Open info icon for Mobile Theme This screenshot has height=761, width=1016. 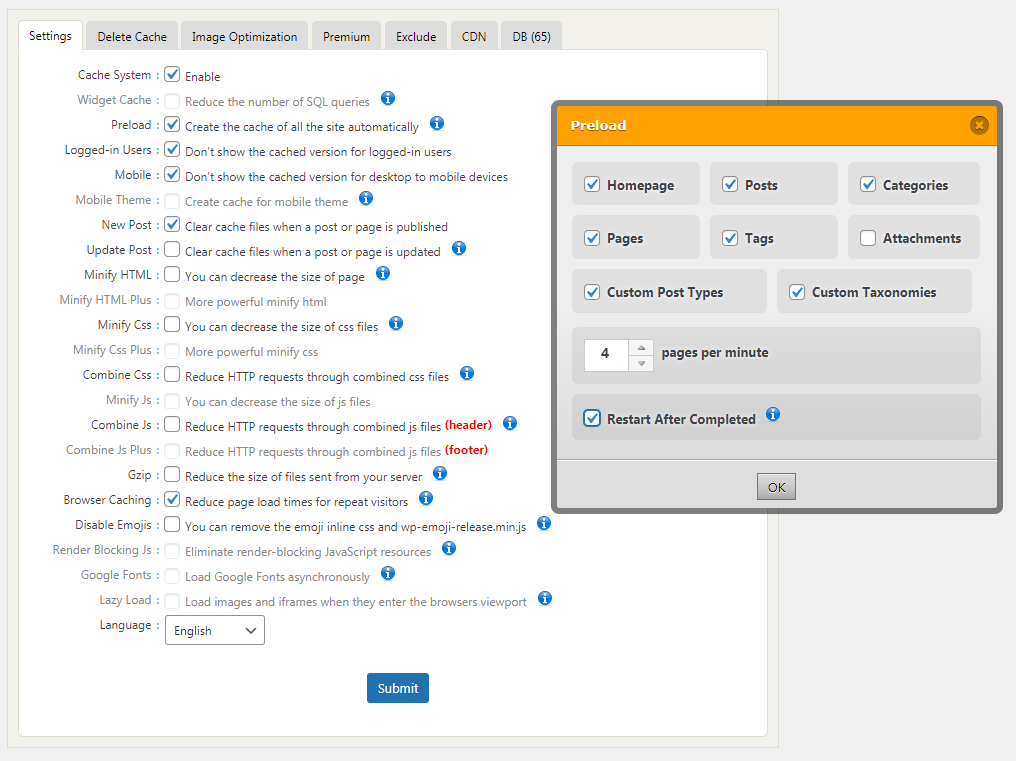point(366,198)
